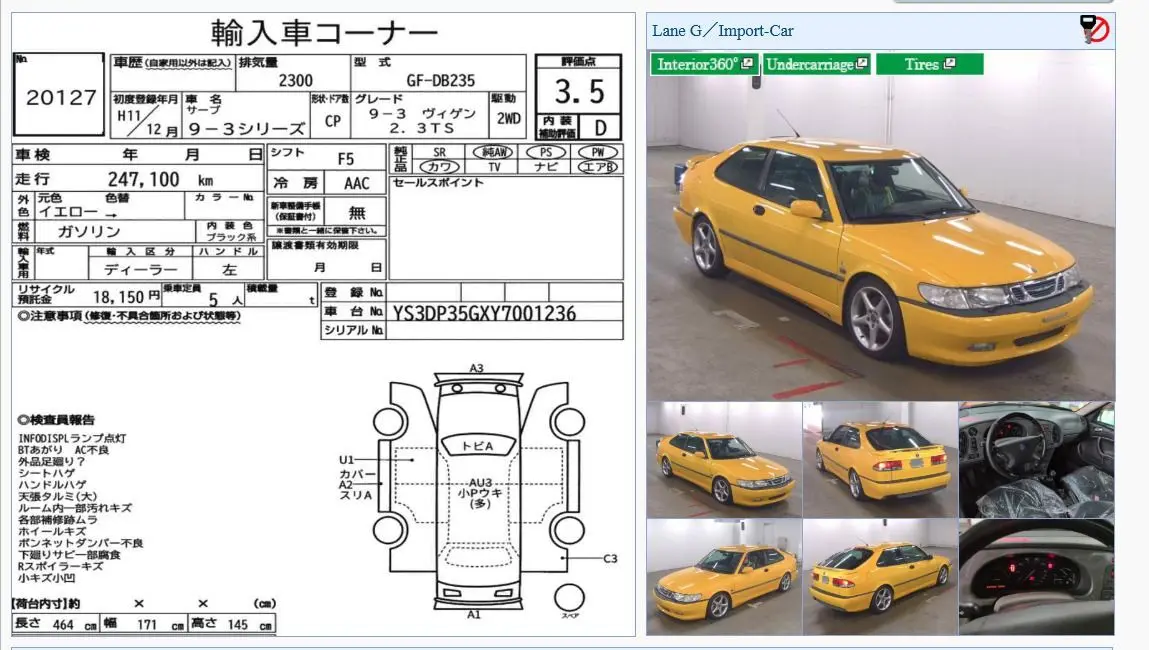Click the 検査員報告 section heading
The image size is (1149, 650).
56,420
